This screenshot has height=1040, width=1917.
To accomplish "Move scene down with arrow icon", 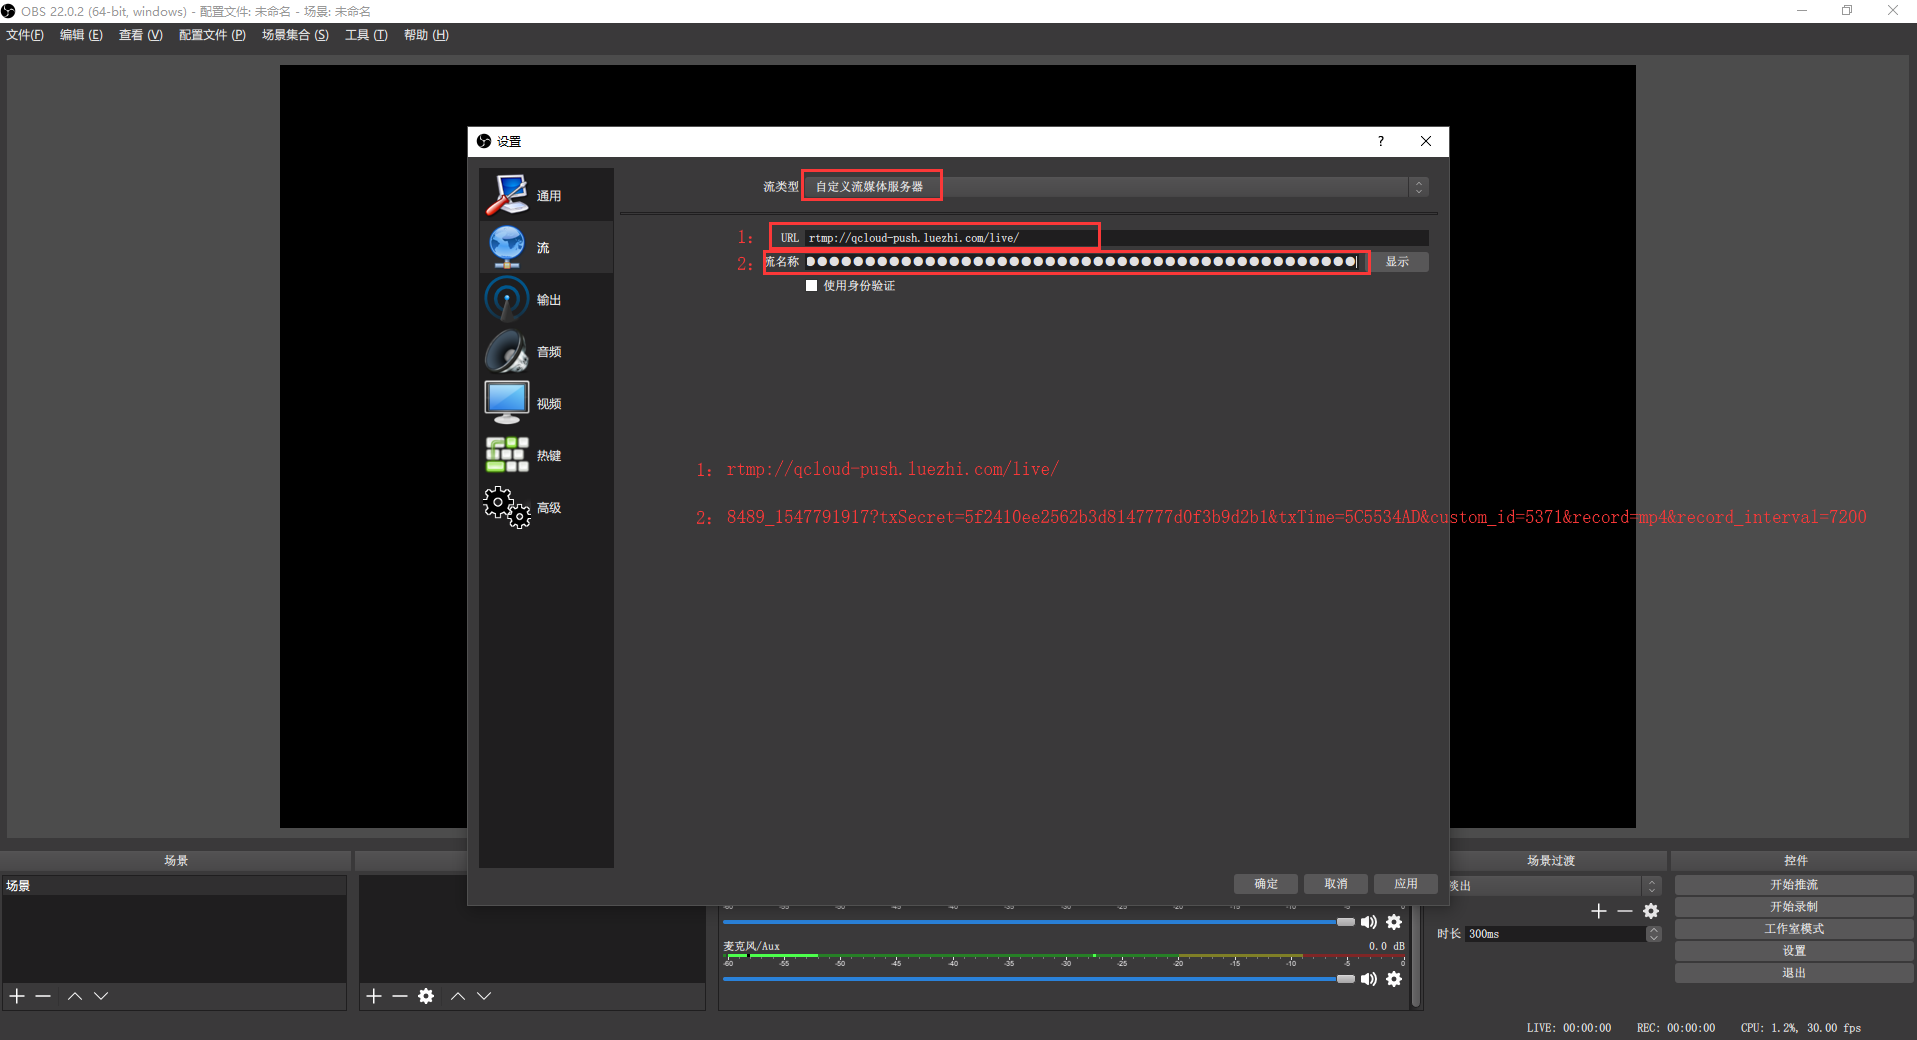I will 101,996.
